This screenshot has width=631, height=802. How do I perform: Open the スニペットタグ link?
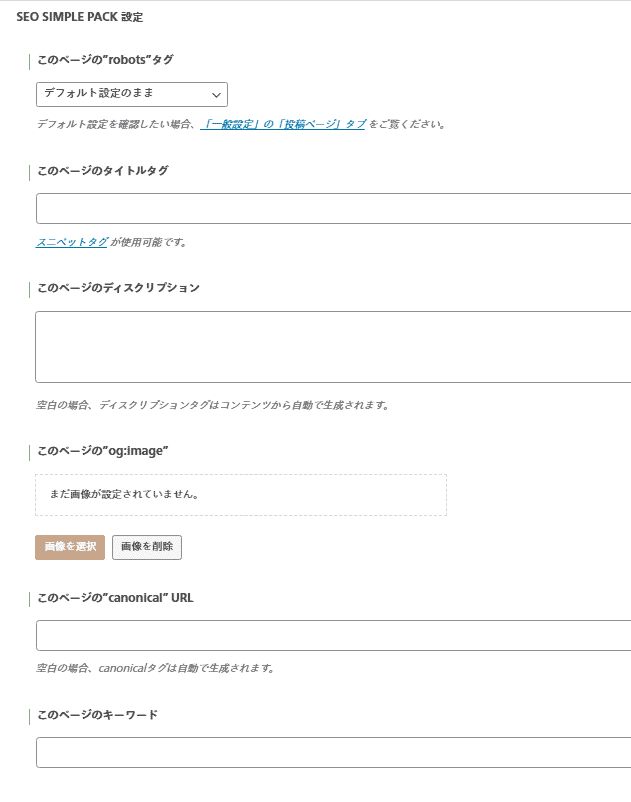[72, 242]
